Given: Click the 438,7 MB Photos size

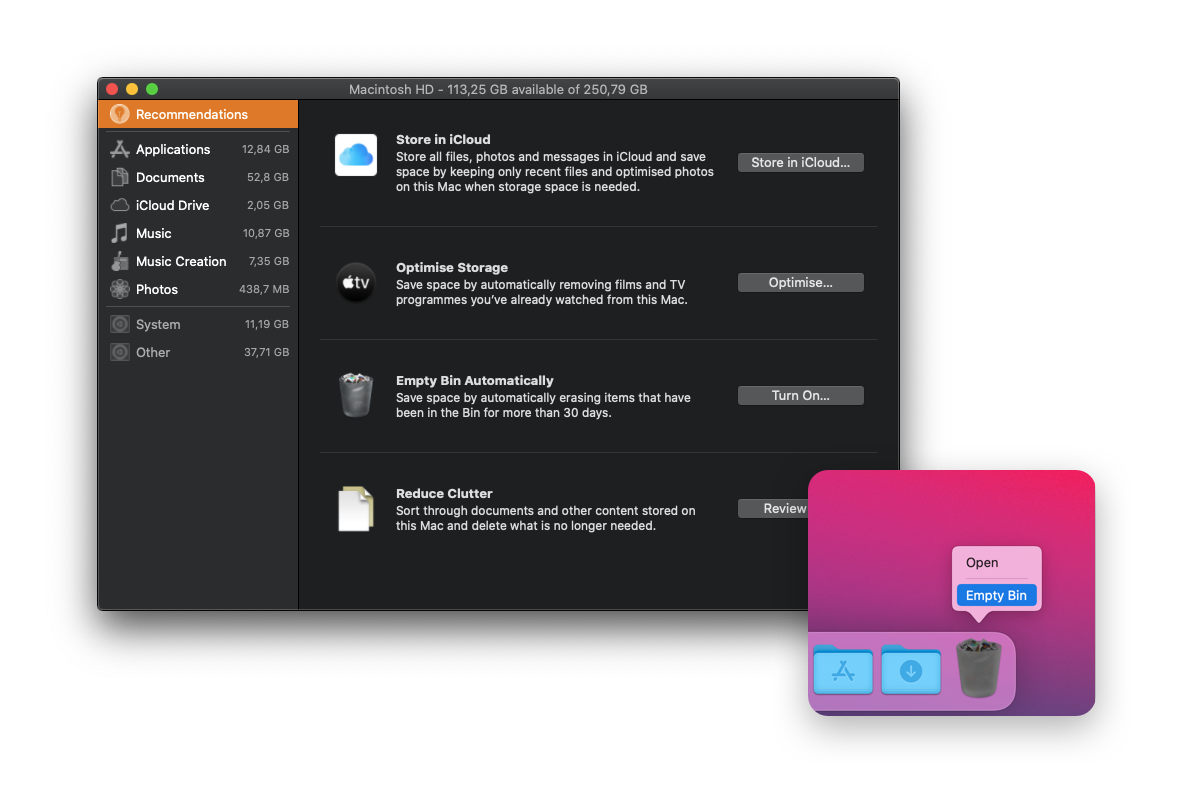Looking at the screenshot, I should tap(266, 289).
